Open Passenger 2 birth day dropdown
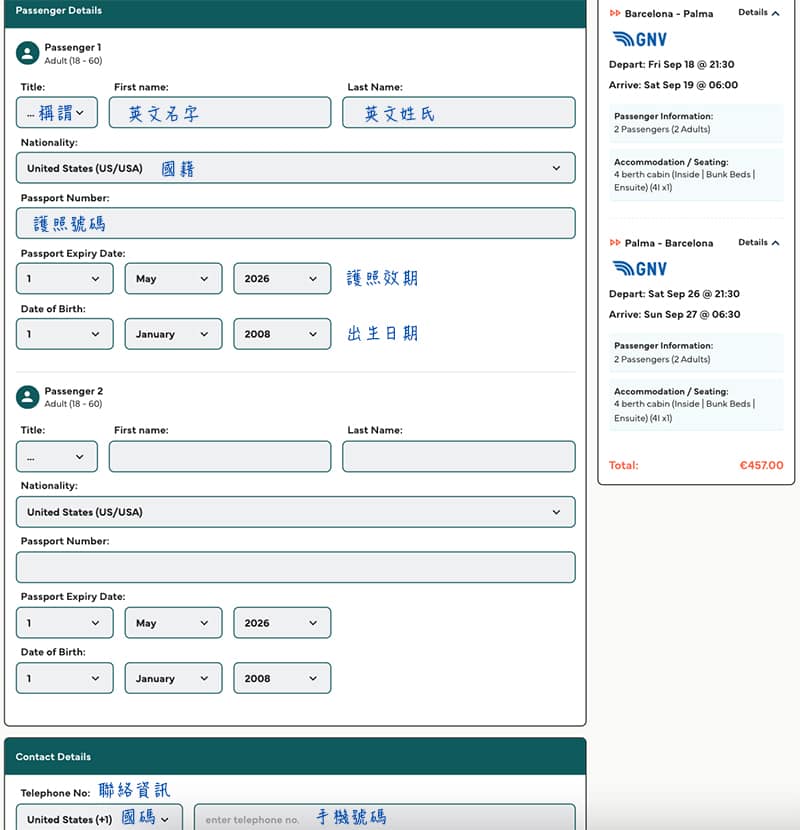The height and width of the screenshot is (830, 800). (x=64, y=678)
